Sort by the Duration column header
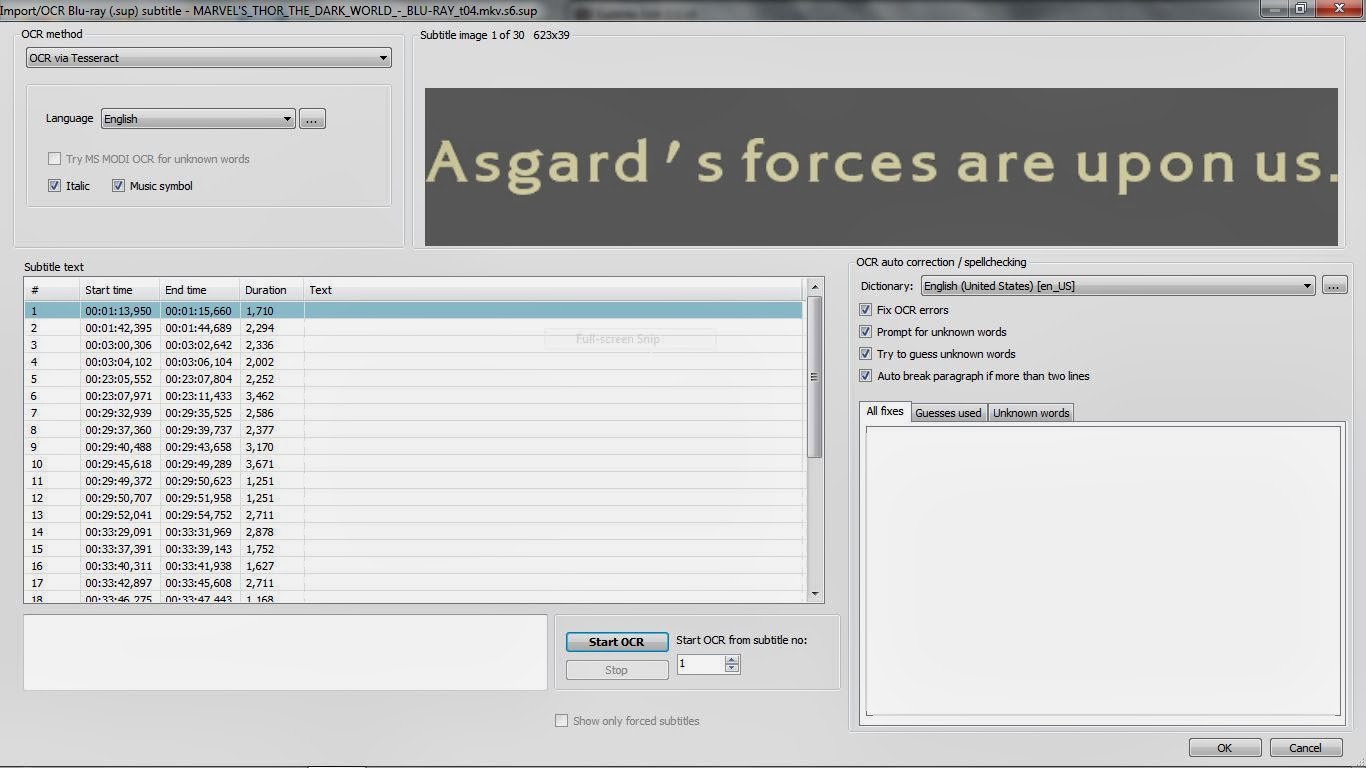 point(272,290)
